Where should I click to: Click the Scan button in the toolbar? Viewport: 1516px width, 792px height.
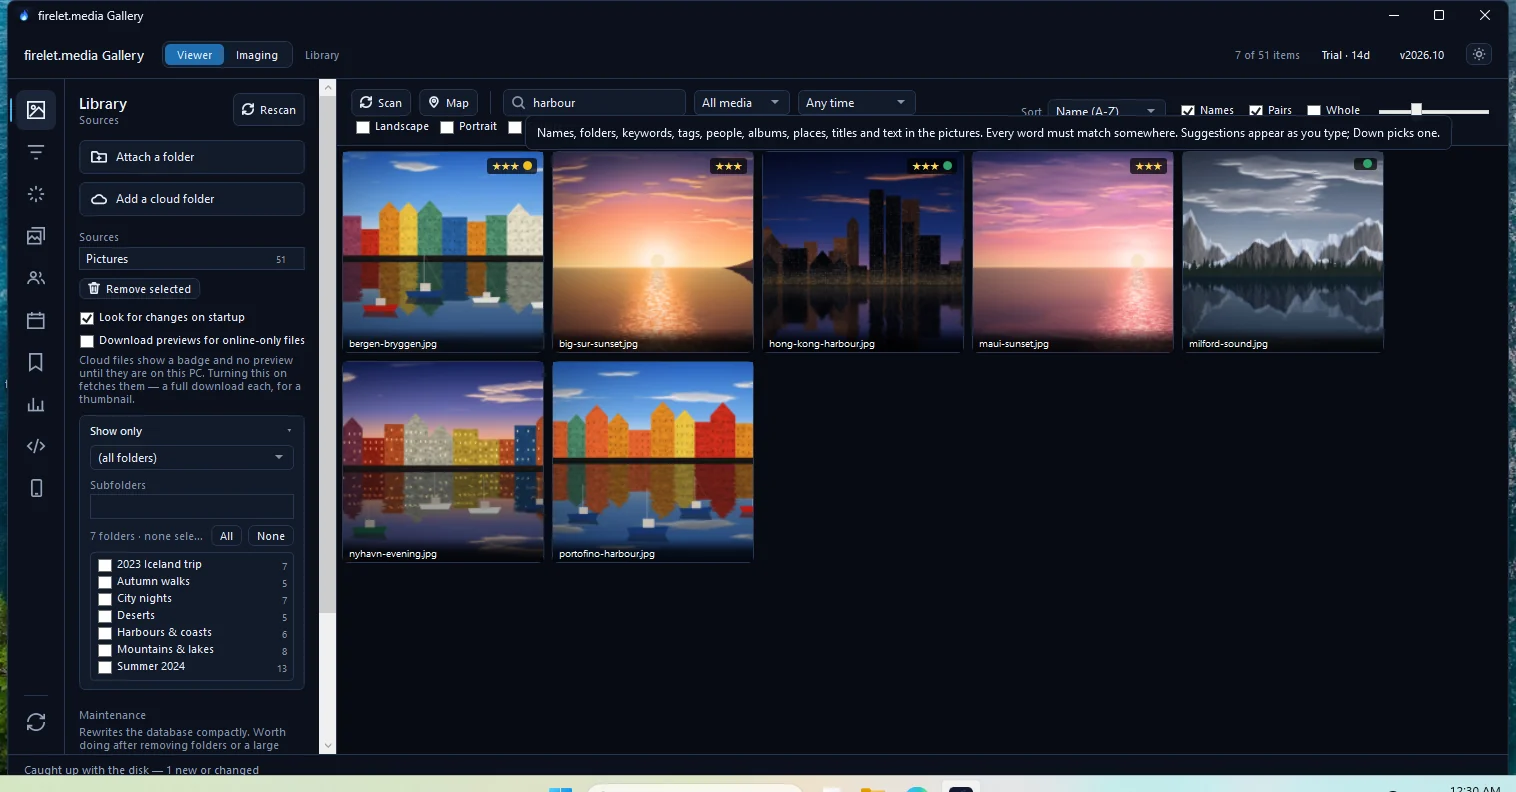[381, 103]
